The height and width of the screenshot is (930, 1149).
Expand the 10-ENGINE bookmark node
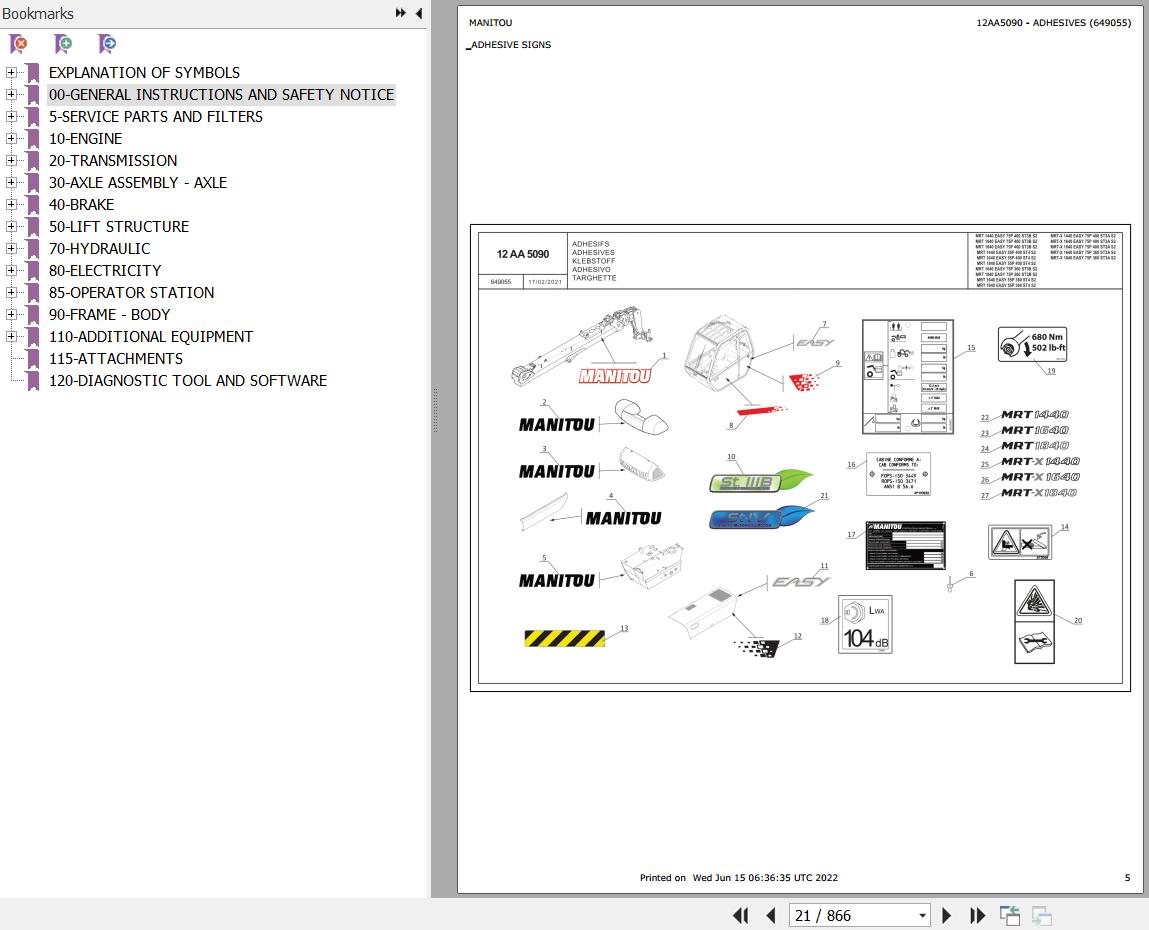pos(11,139)
